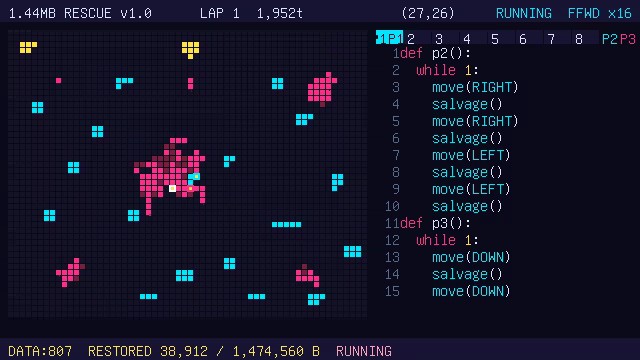Click the cyan six-cell block at grid's right edge
Image resolution: width=640 pixels, height=360 pixels.
(x=352, y=251)
